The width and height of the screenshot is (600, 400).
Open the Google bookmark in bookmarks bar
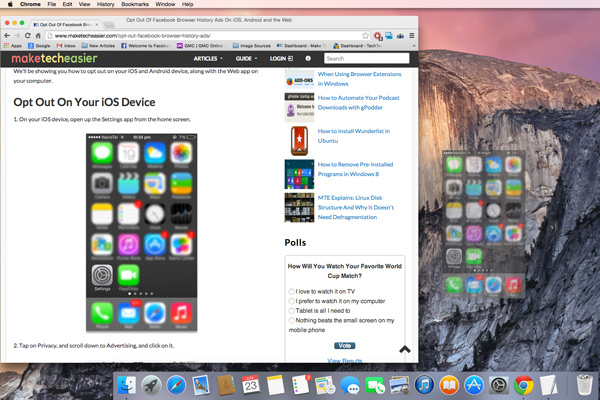(x=39, y=46)
